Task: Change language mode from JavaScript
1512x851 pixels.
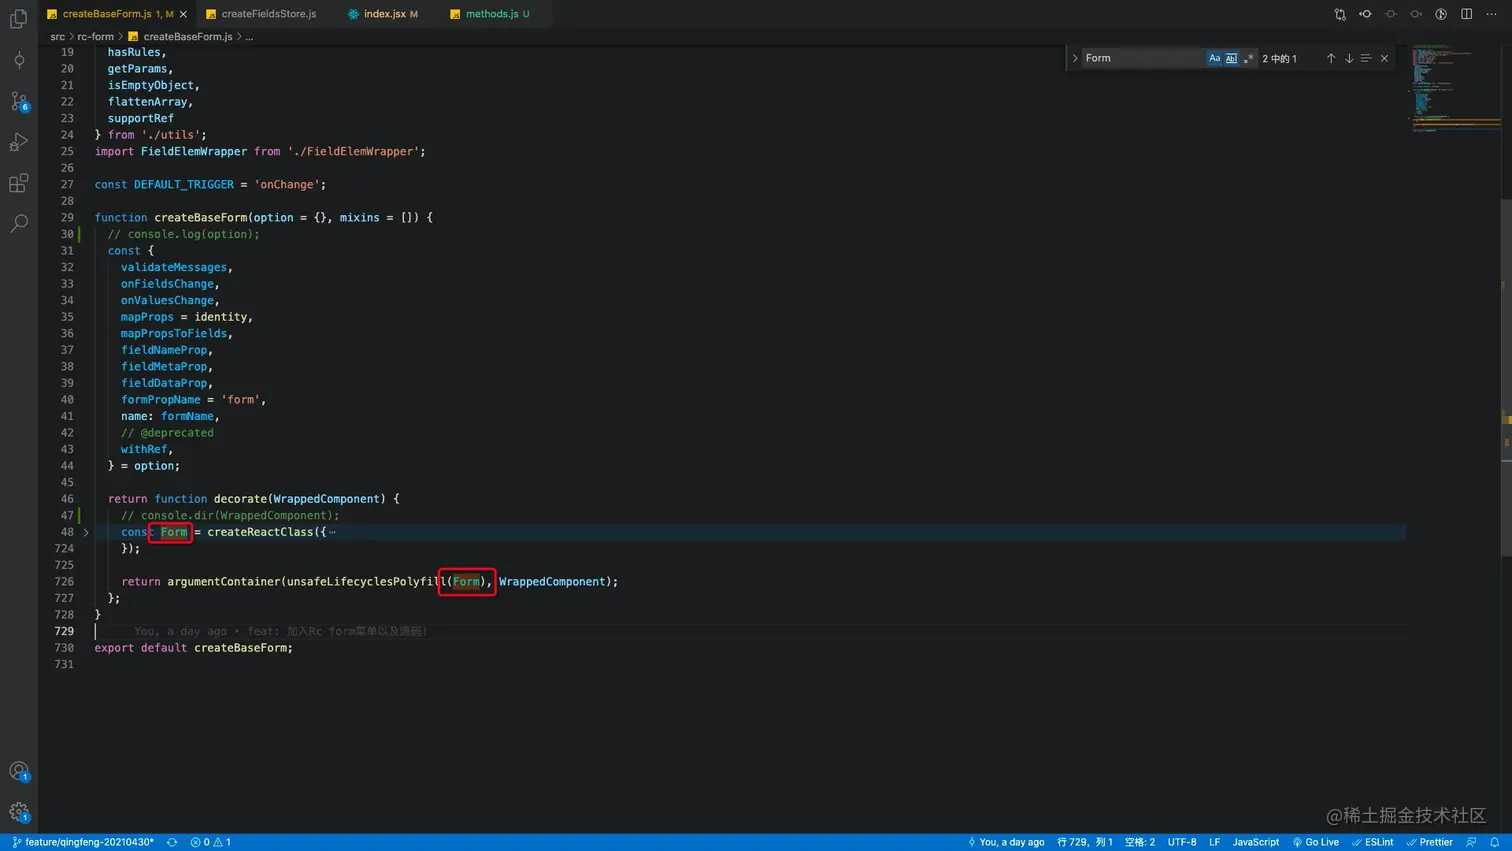Action: click(x=1255, y=842)
